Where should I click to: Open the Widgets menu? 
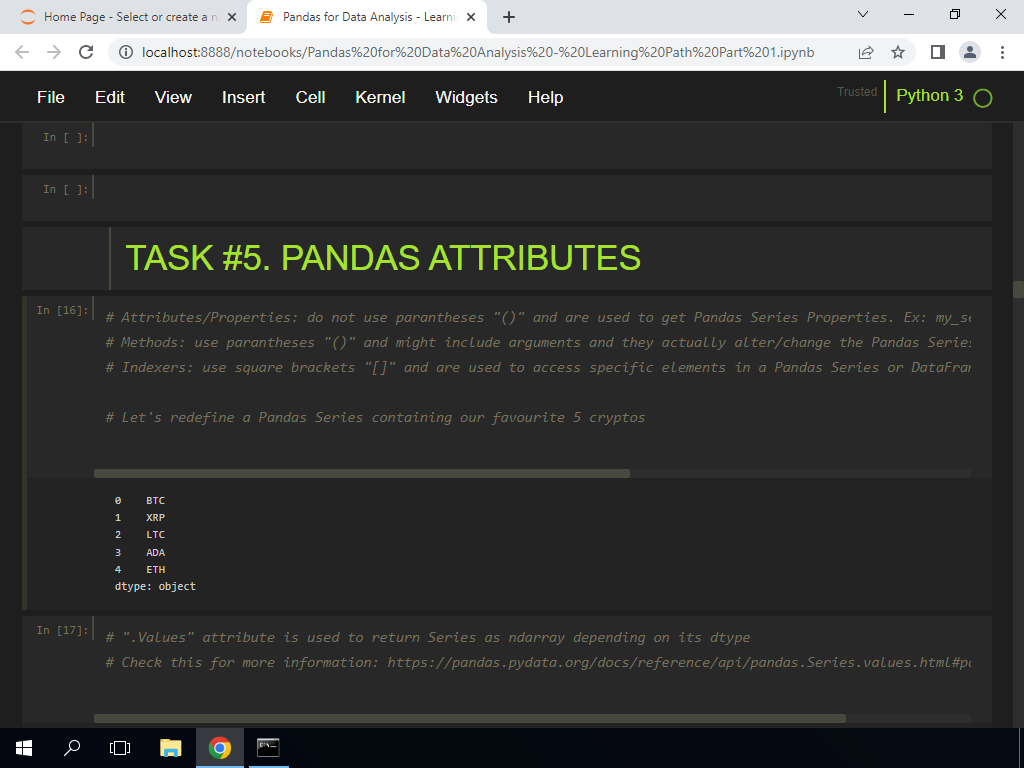tap(466, 97)
